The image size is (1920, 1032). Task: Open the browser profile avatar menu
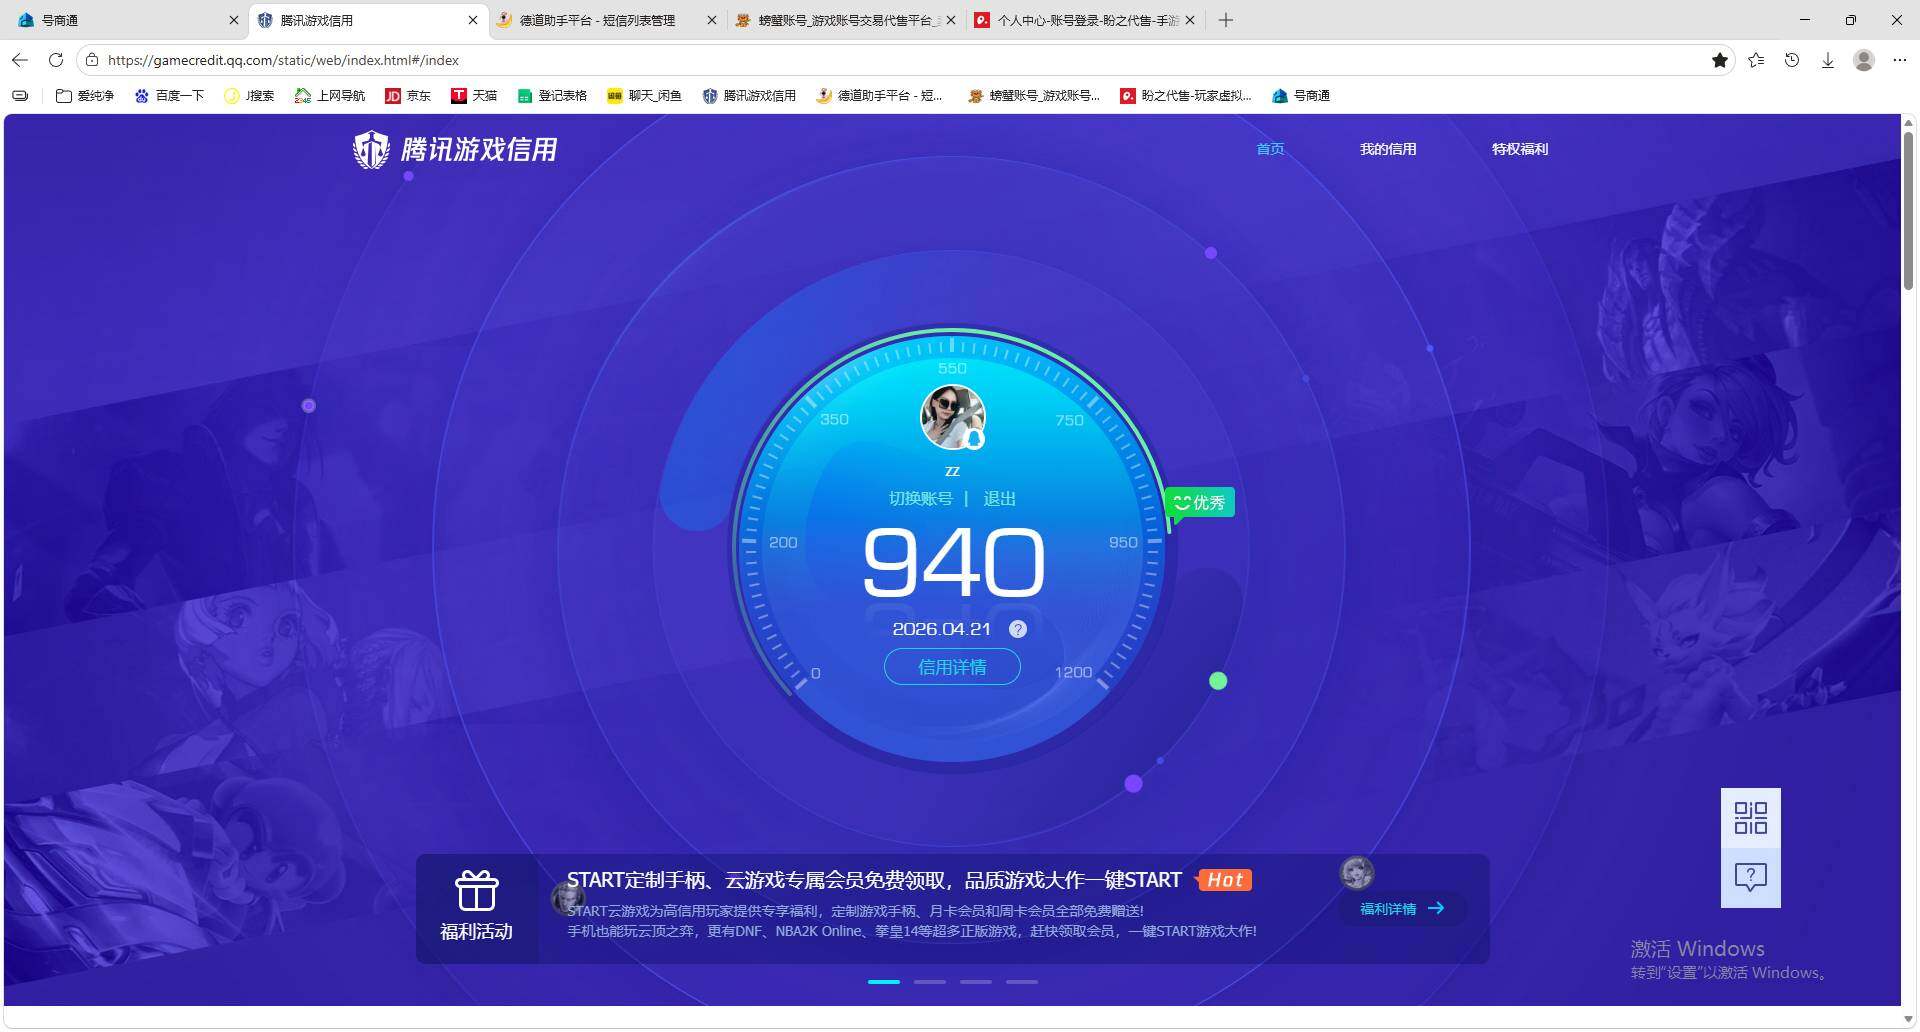click(x=1863, y=60)
